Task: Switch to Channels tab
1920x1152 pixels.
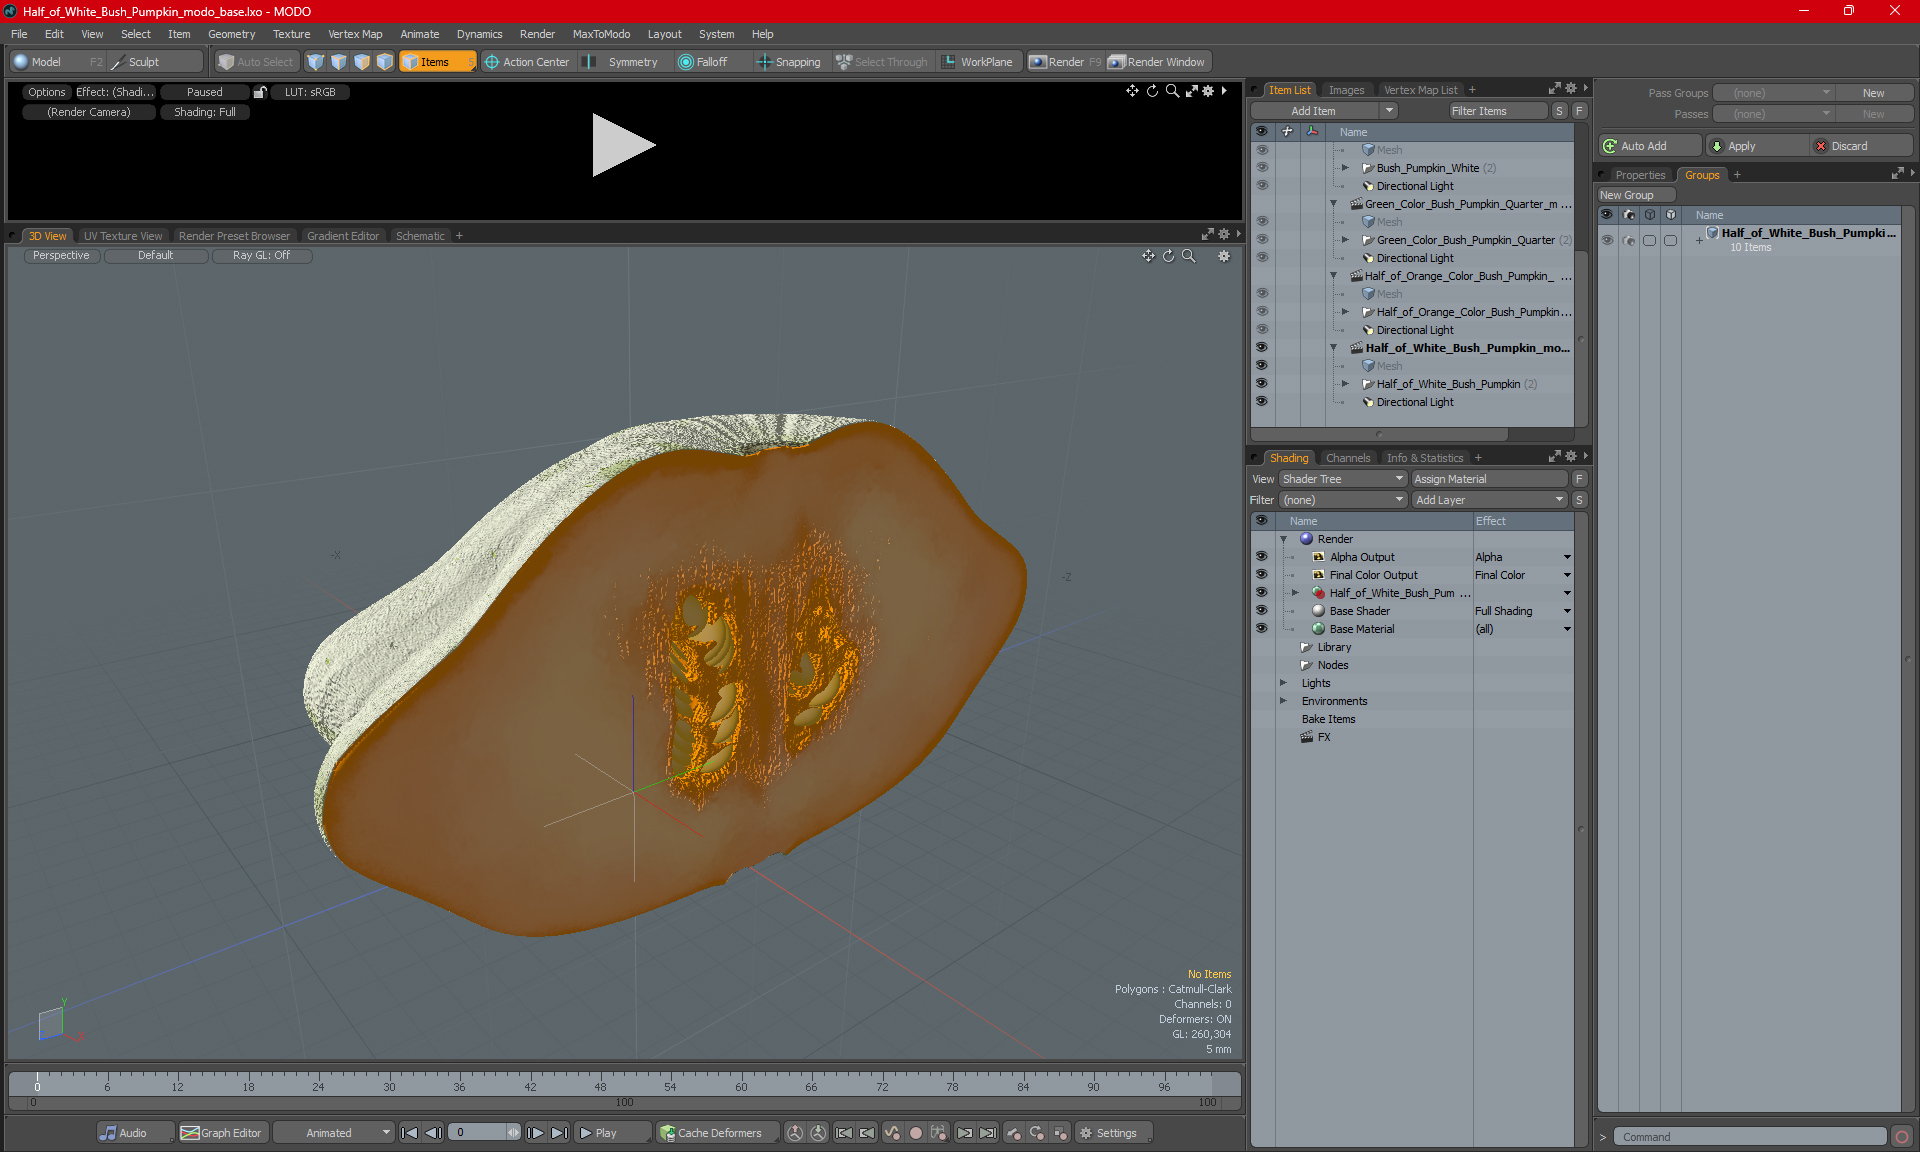Action: click(1348, 458)
